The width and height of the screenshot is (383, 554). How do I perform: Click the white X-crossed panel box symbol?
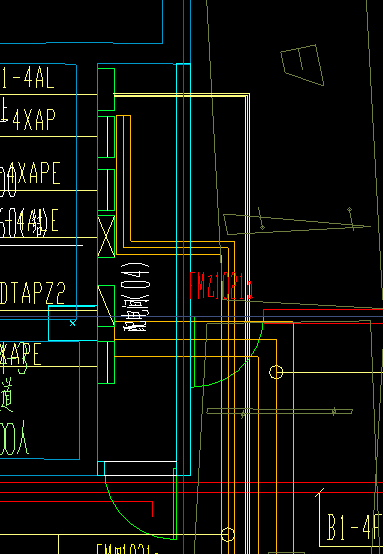[x=106, y=236]
